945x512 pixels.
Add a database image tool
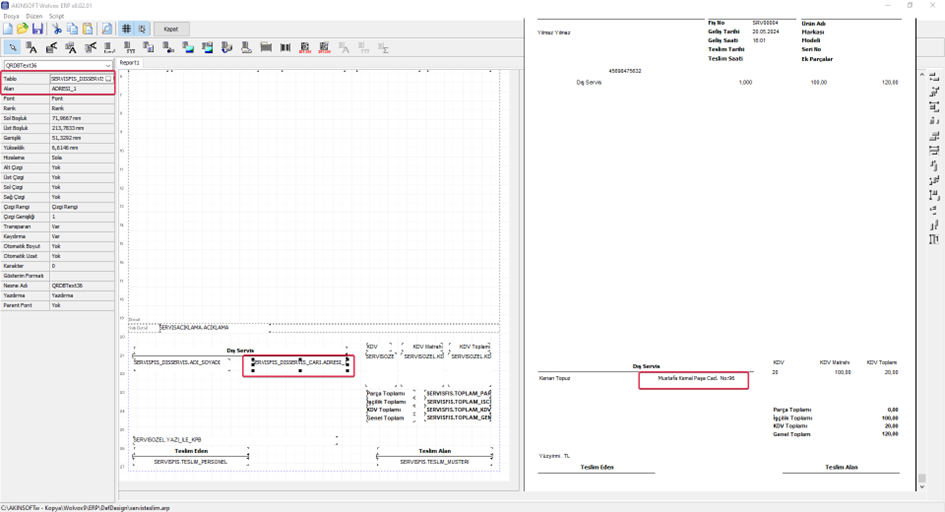[x=207, y=48]
